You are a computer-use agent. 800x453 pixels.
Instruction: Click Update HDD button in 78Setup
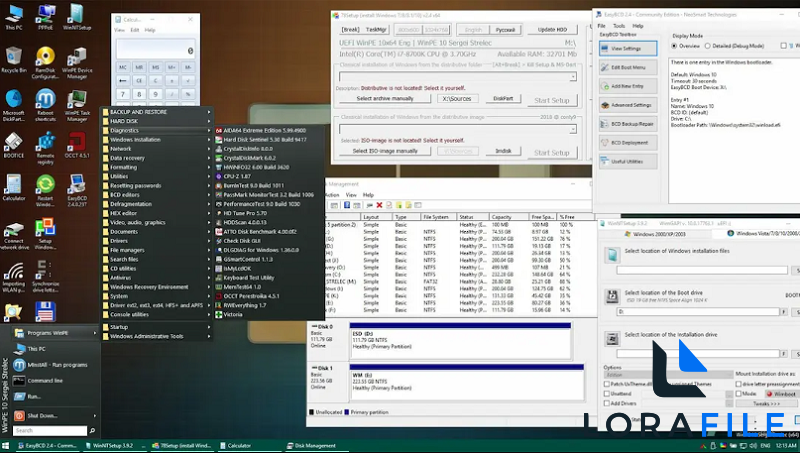point(553,30)
